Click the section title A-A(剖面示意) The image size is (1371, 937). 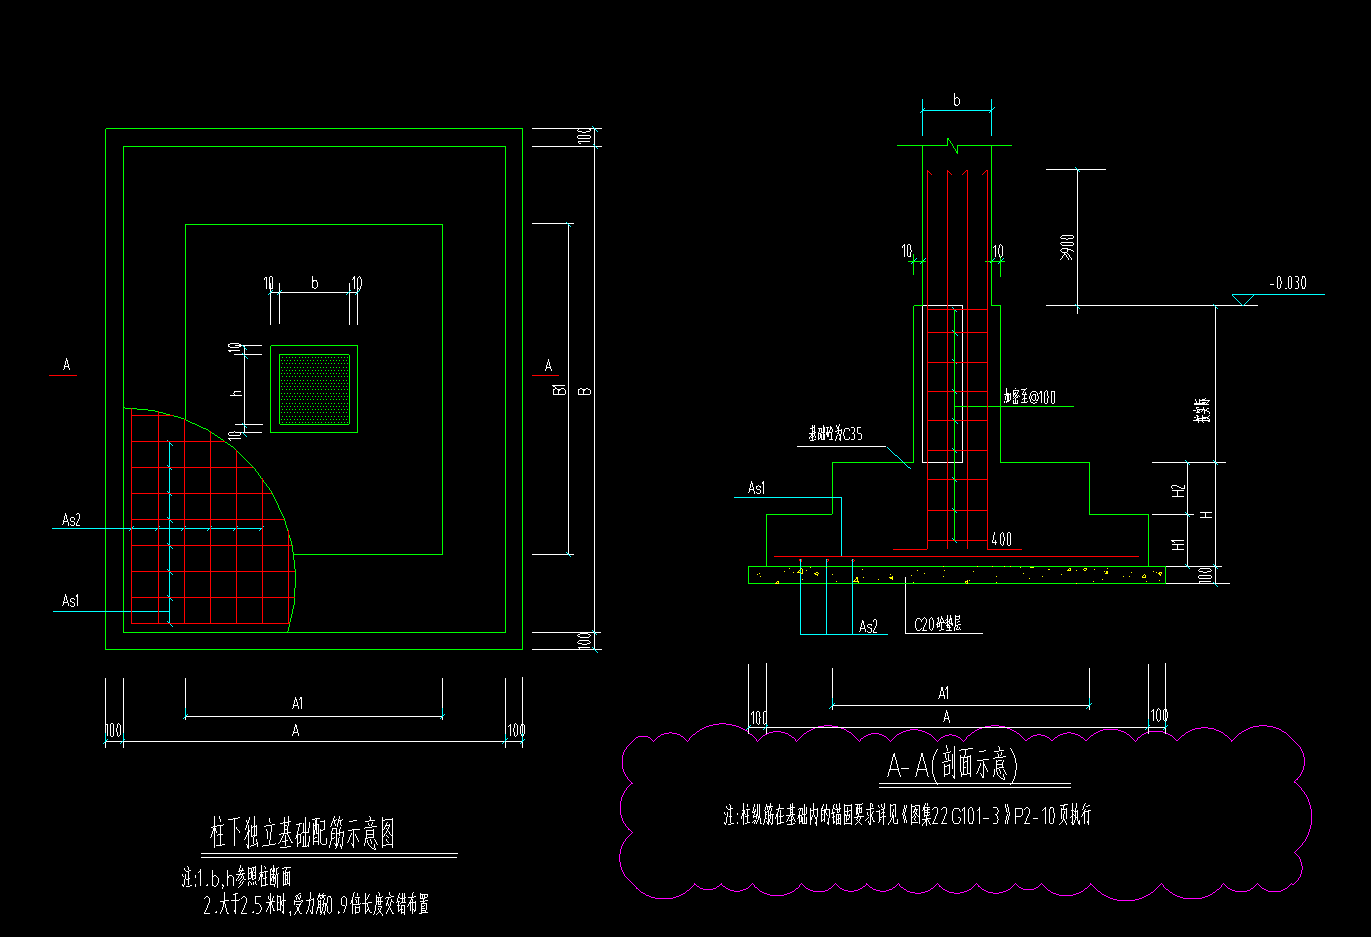click(952, 765)
